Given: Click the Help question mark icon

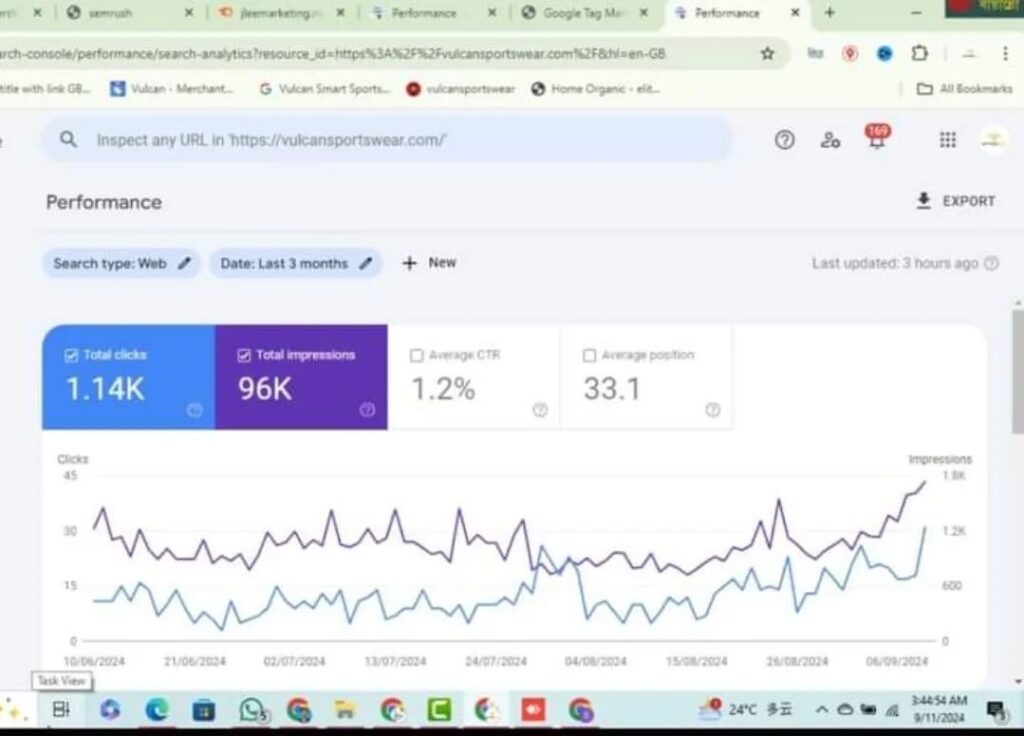Looking at the screenshot, I should pyautogui.click(x=785, y=140).
